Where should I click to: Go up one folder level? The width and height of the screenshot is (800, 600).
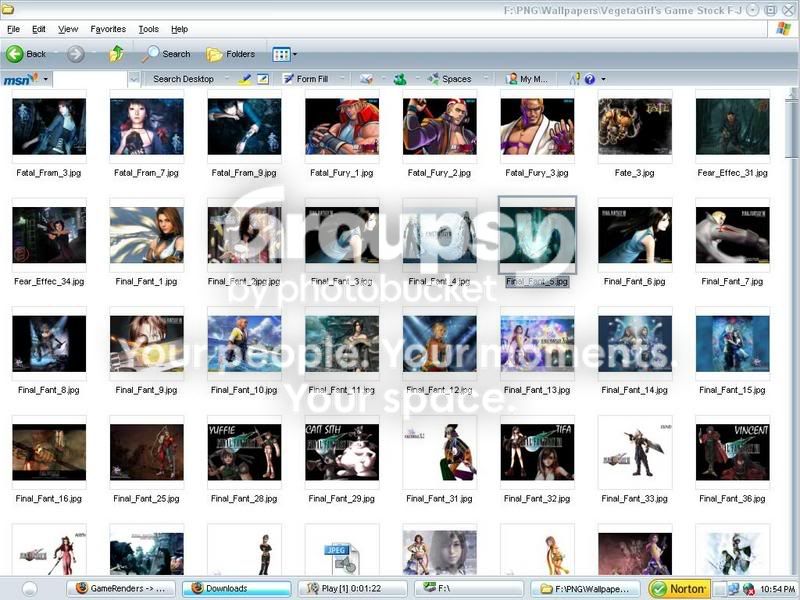click(117, 54)
